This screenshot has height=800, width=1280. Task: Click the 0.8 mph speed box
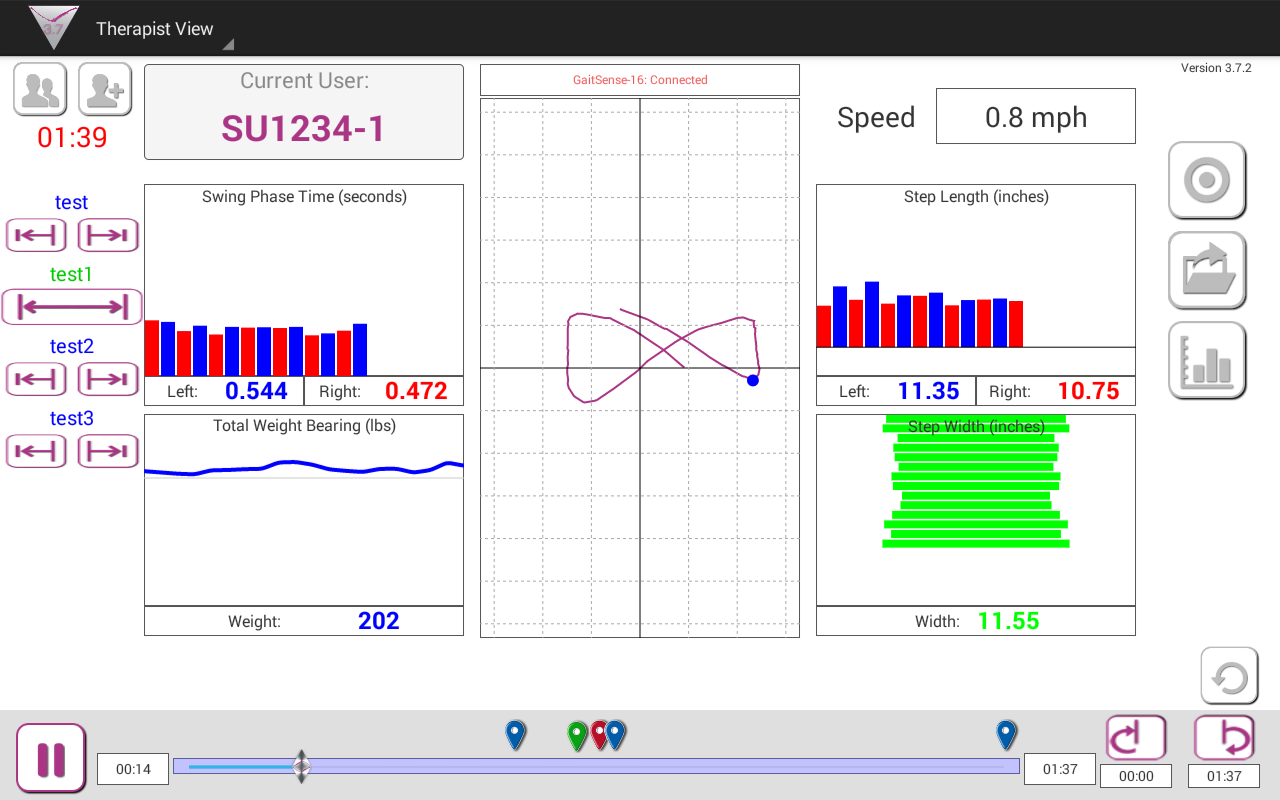point(1035,117)
